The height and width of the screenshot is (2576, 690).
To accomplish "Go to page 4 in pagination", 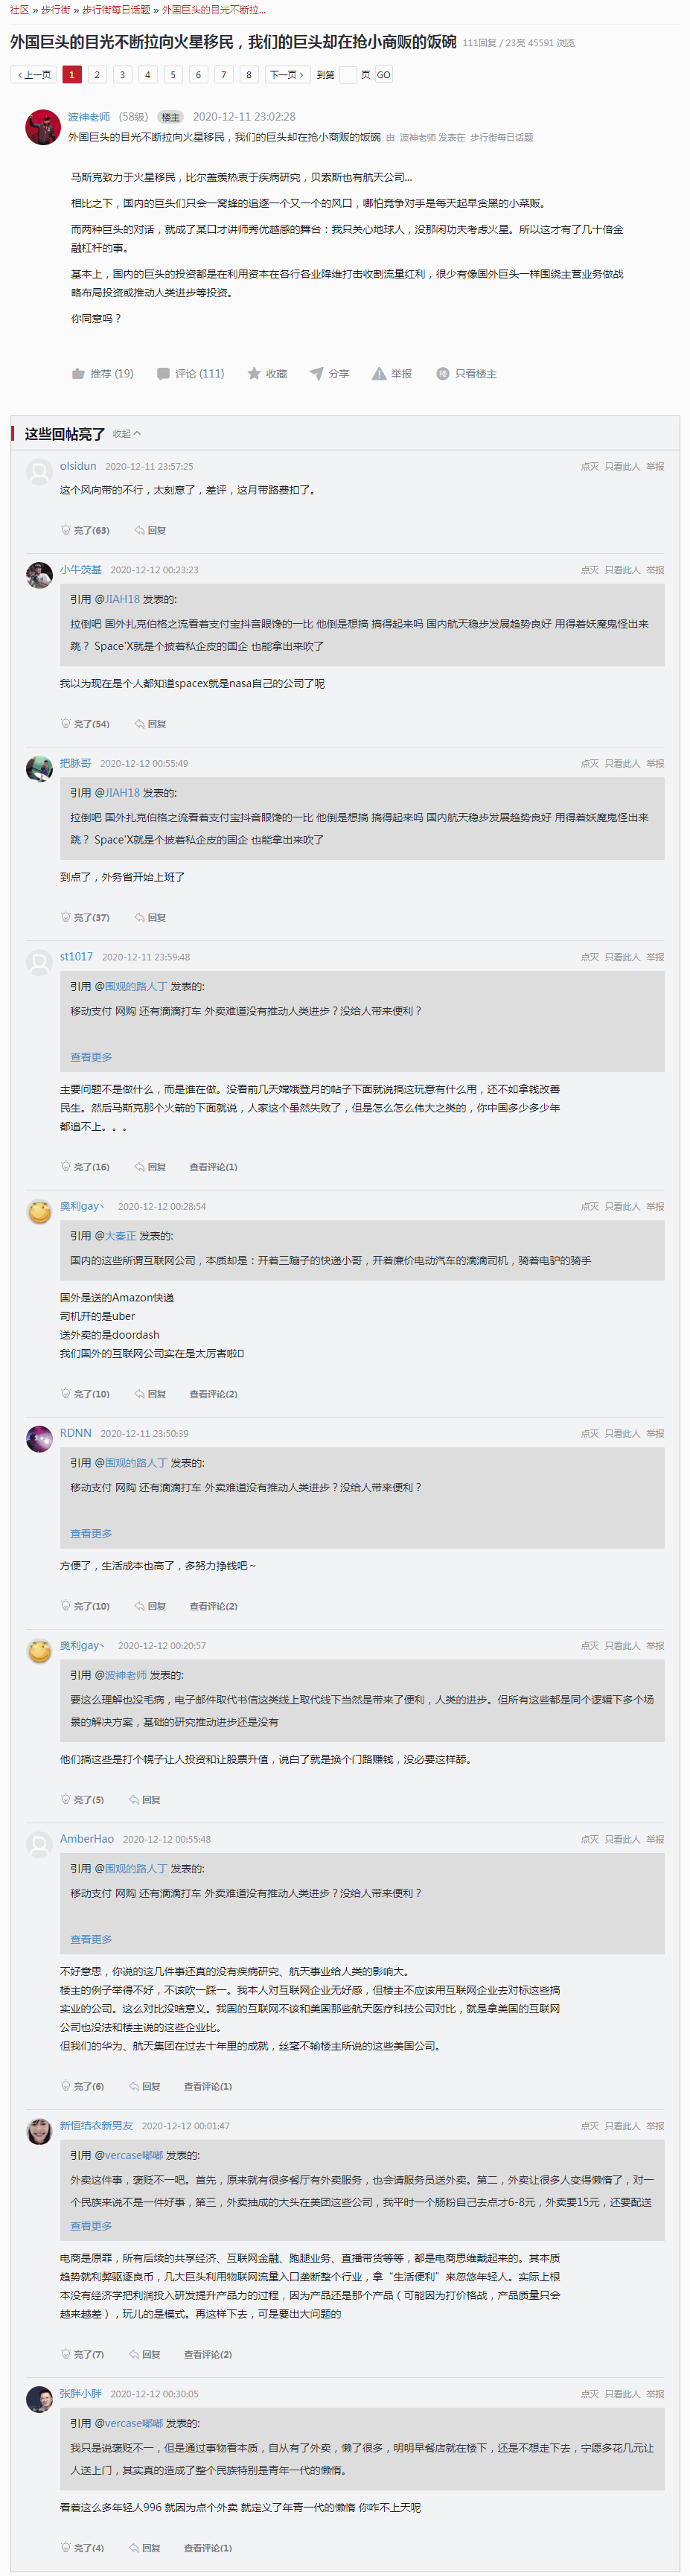I will 147,75.
